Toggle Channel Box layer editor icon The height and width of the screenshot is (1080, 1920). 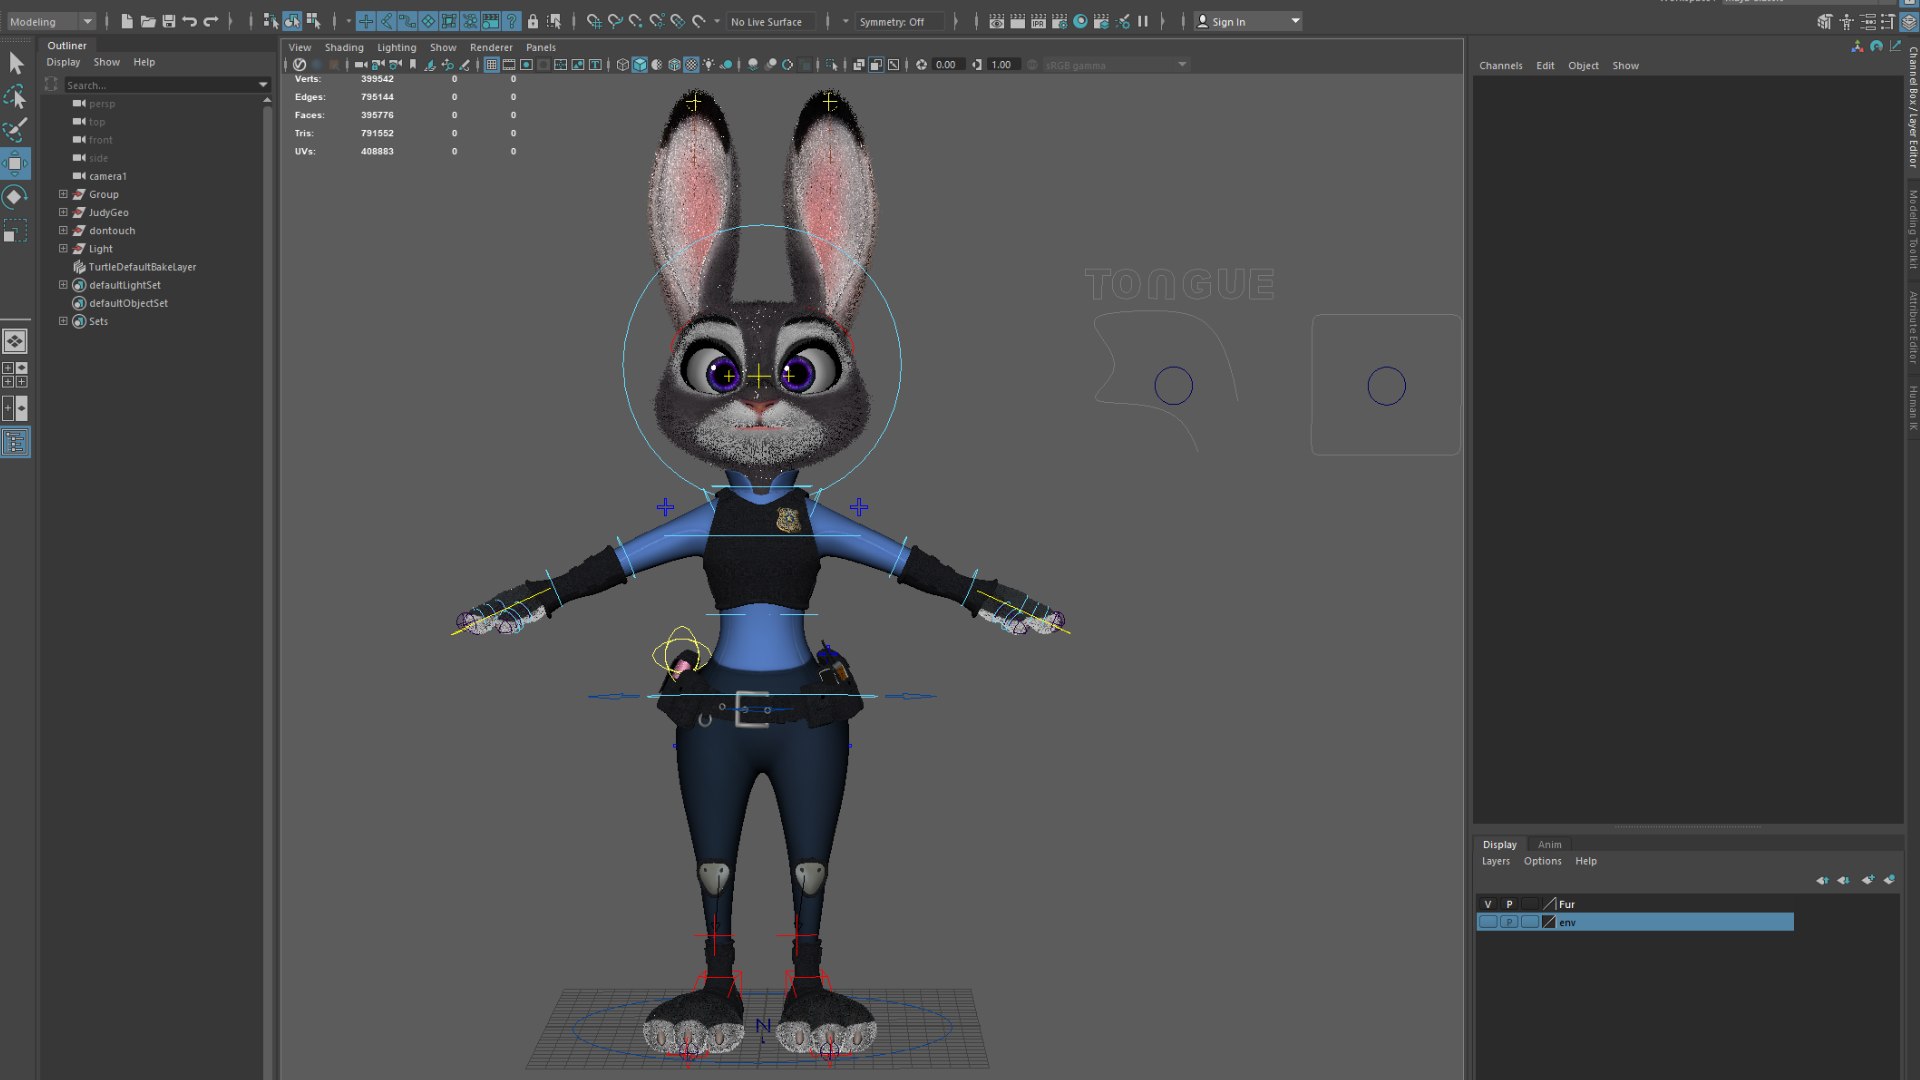tap(1909, 21)
